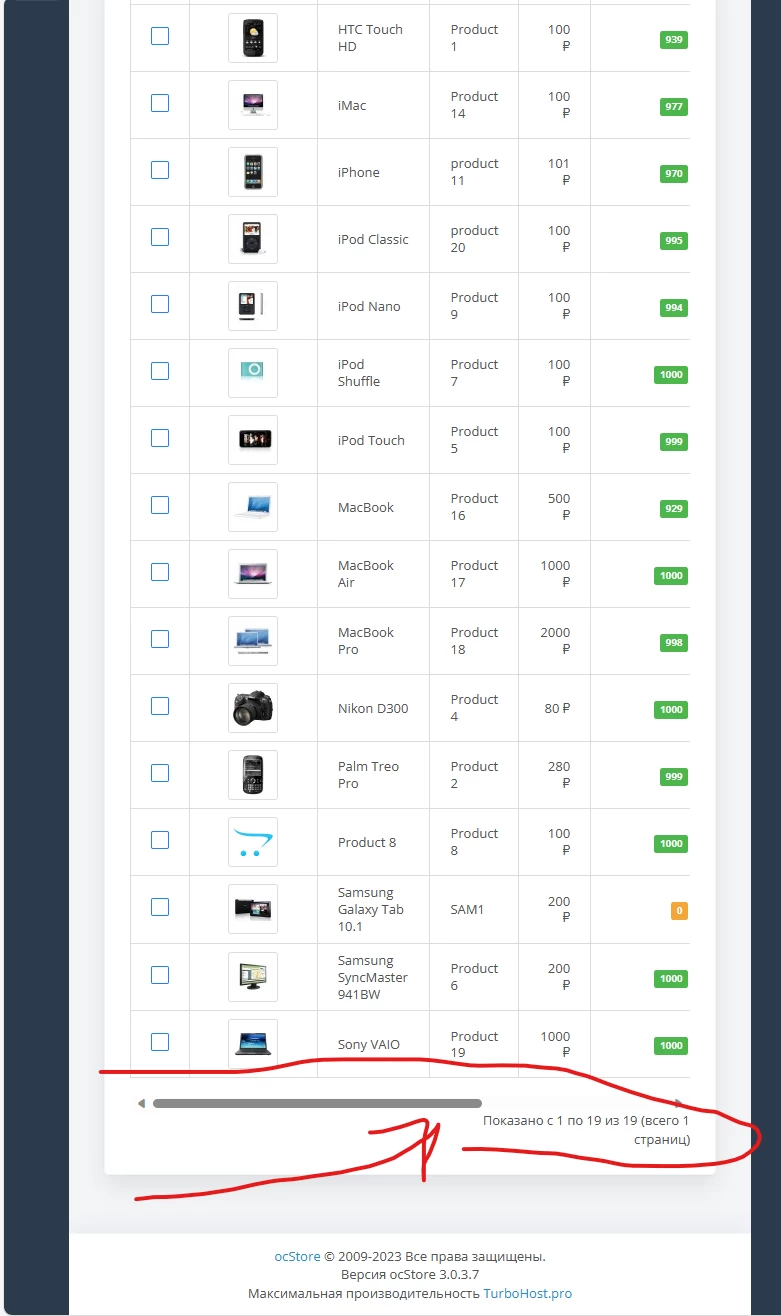Click the horizontal scrollbar thumb under the table
Image resolution: width=781 pixels, height=1316 pixels.
pos(317,1104)
